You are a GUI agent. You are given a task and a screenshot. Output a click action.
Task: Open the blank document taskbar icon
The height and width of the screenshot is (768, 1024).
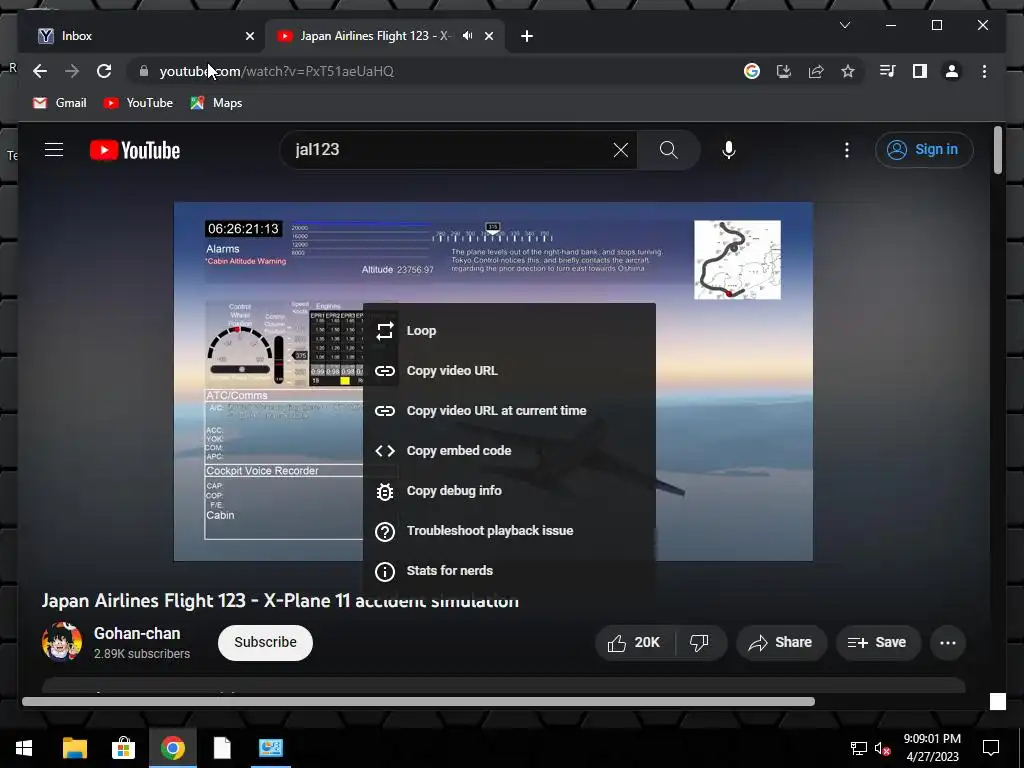(x=222, y=748)
